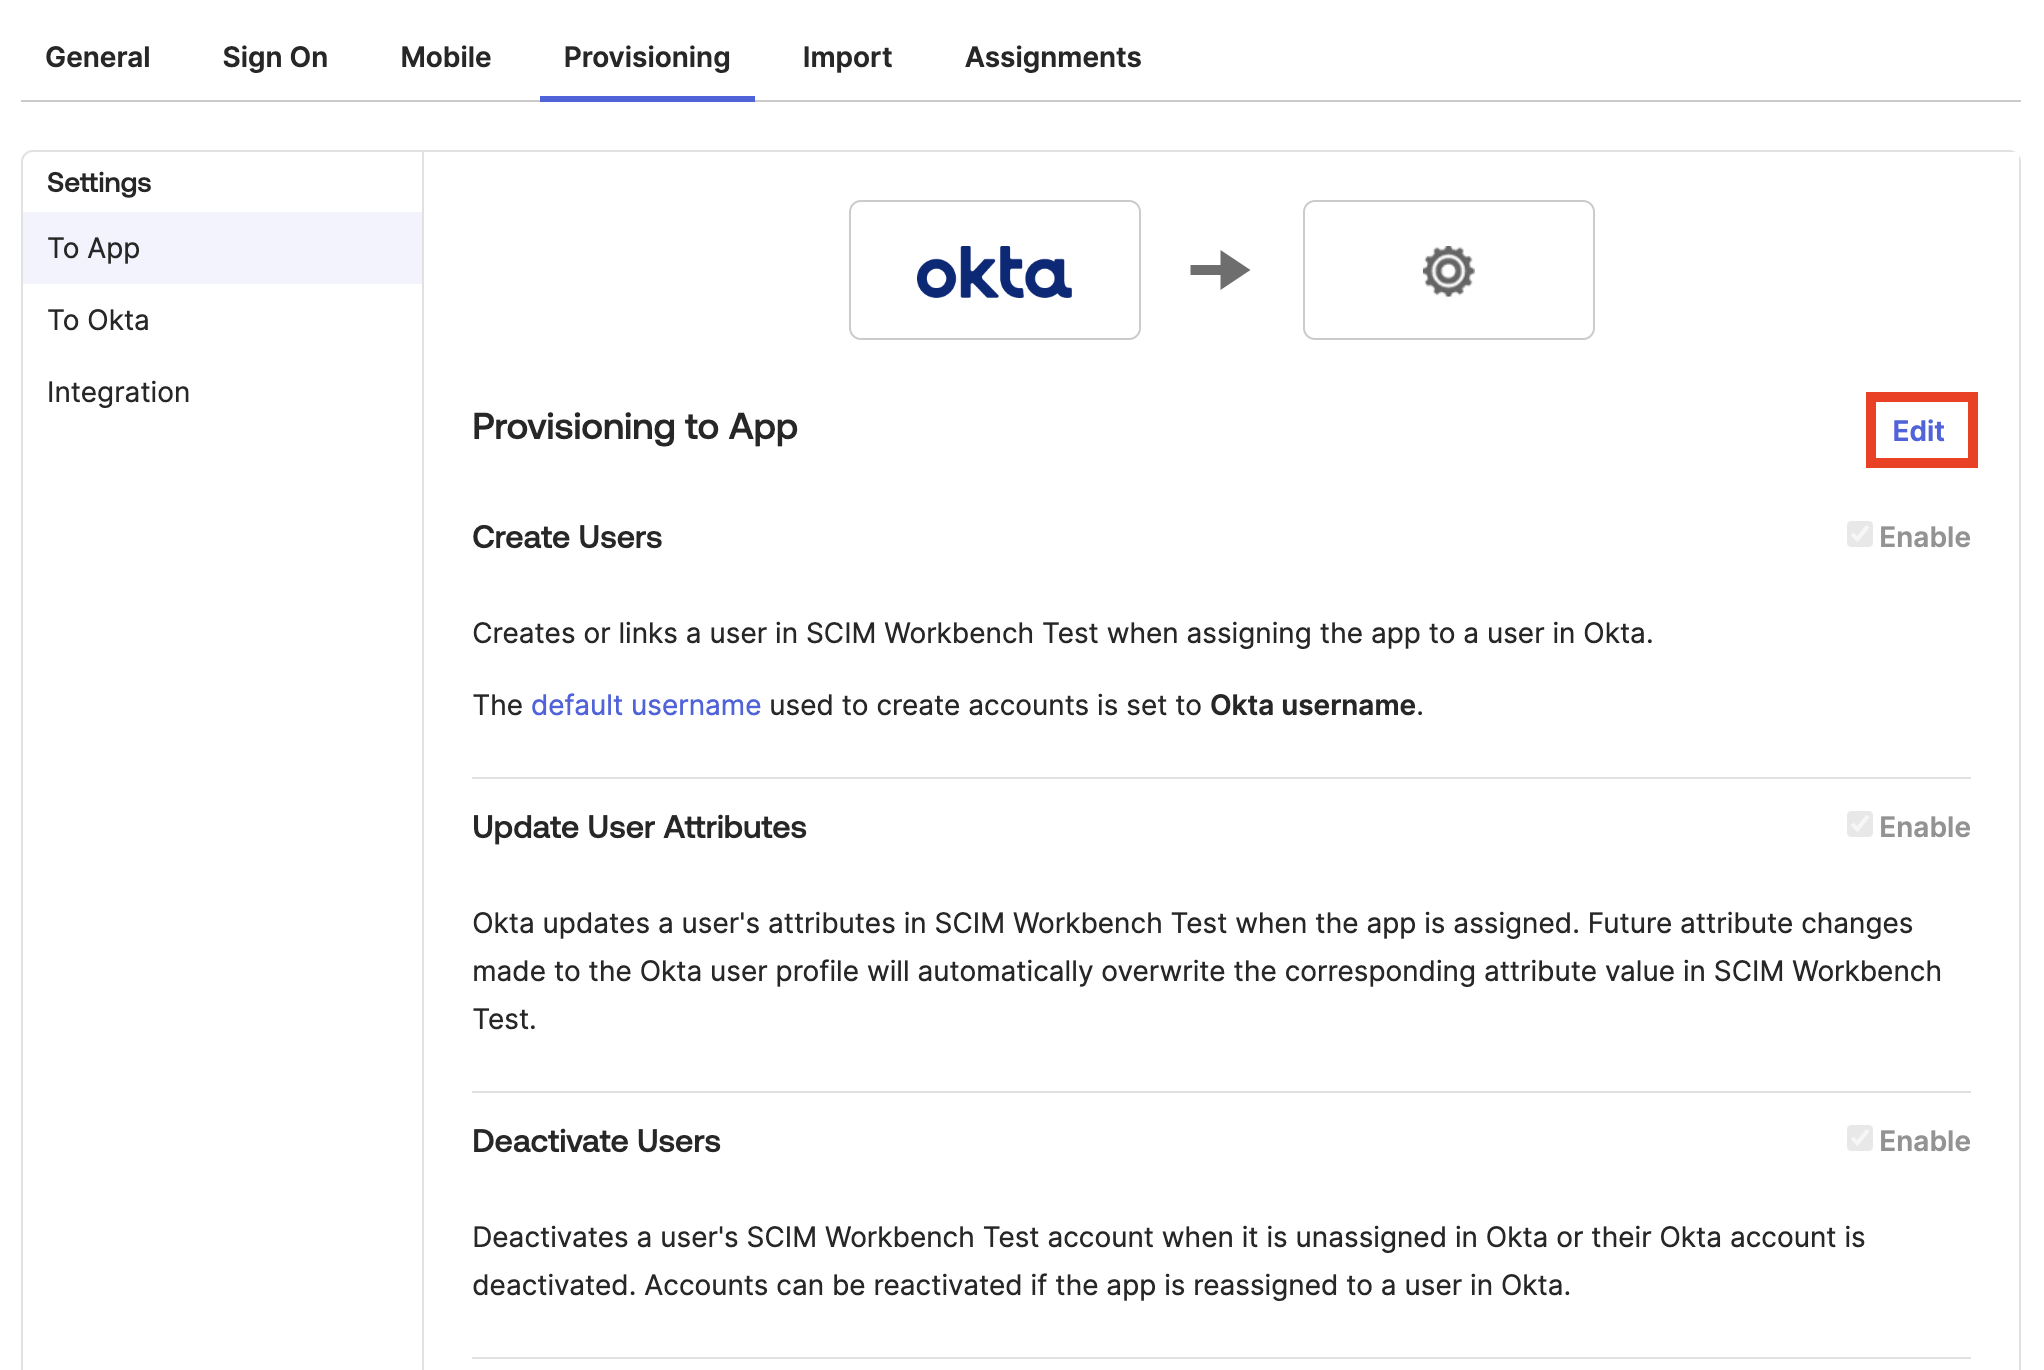Click the Deactivate Users heading

pyautogui.click(x=596, y=1141)
